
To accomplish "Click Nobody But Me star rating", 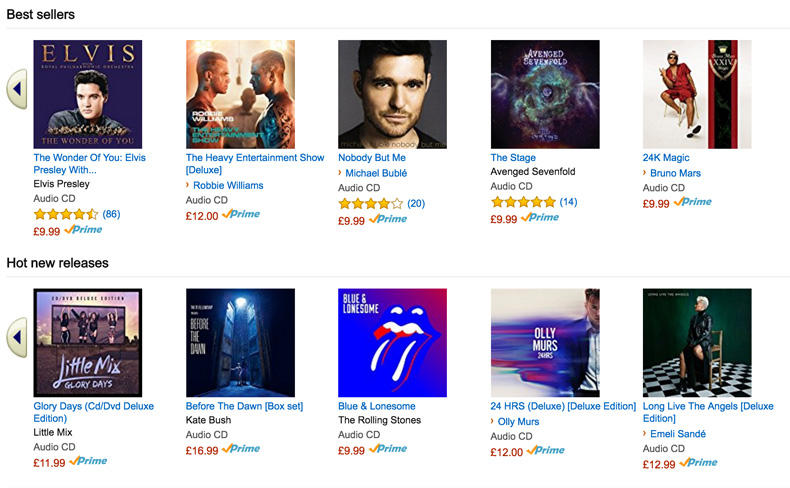I will 370,204.
